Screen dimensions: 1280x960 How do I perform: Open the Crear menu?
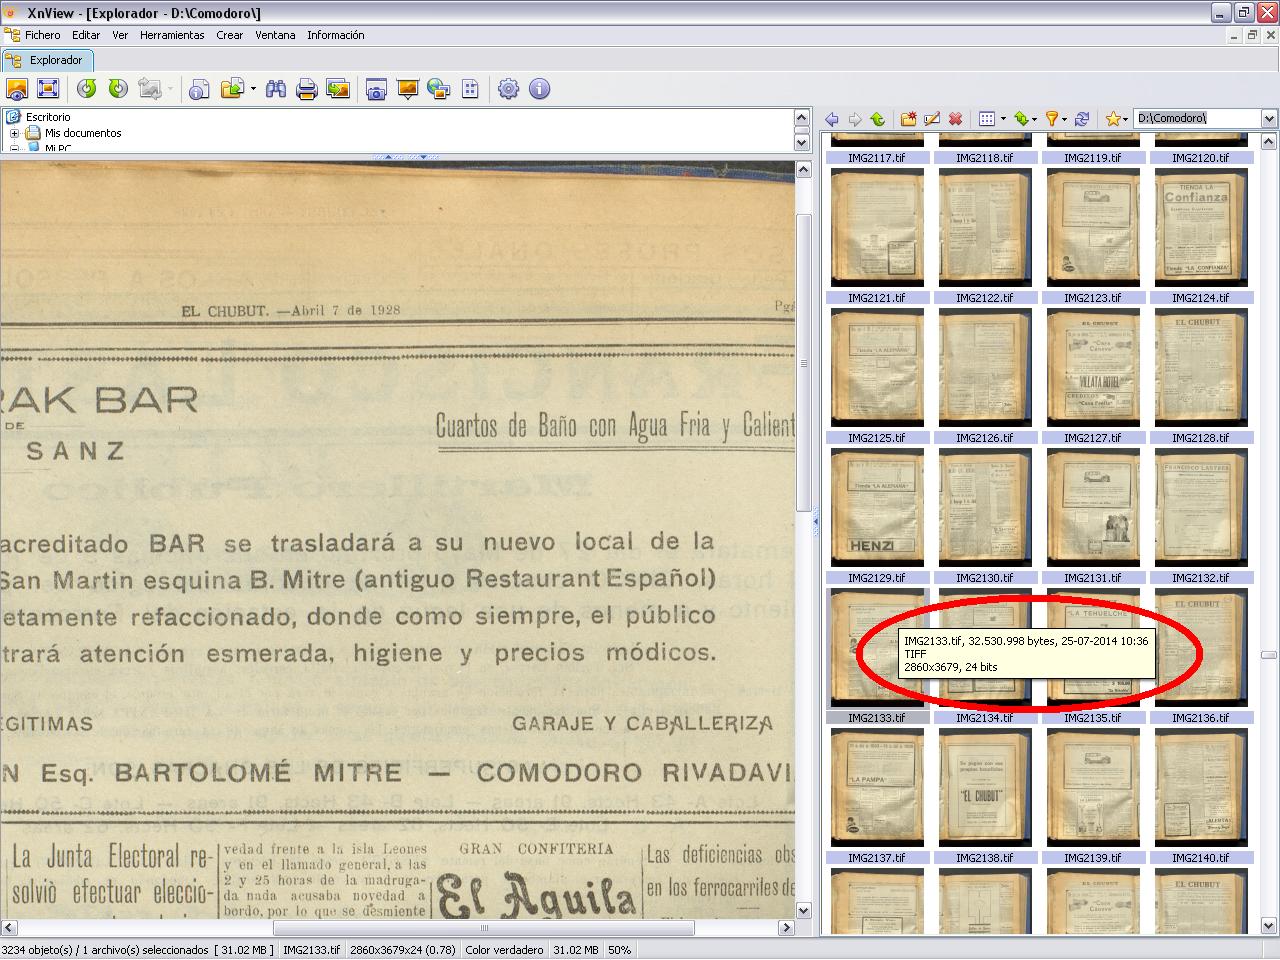(x=229, y=35)
